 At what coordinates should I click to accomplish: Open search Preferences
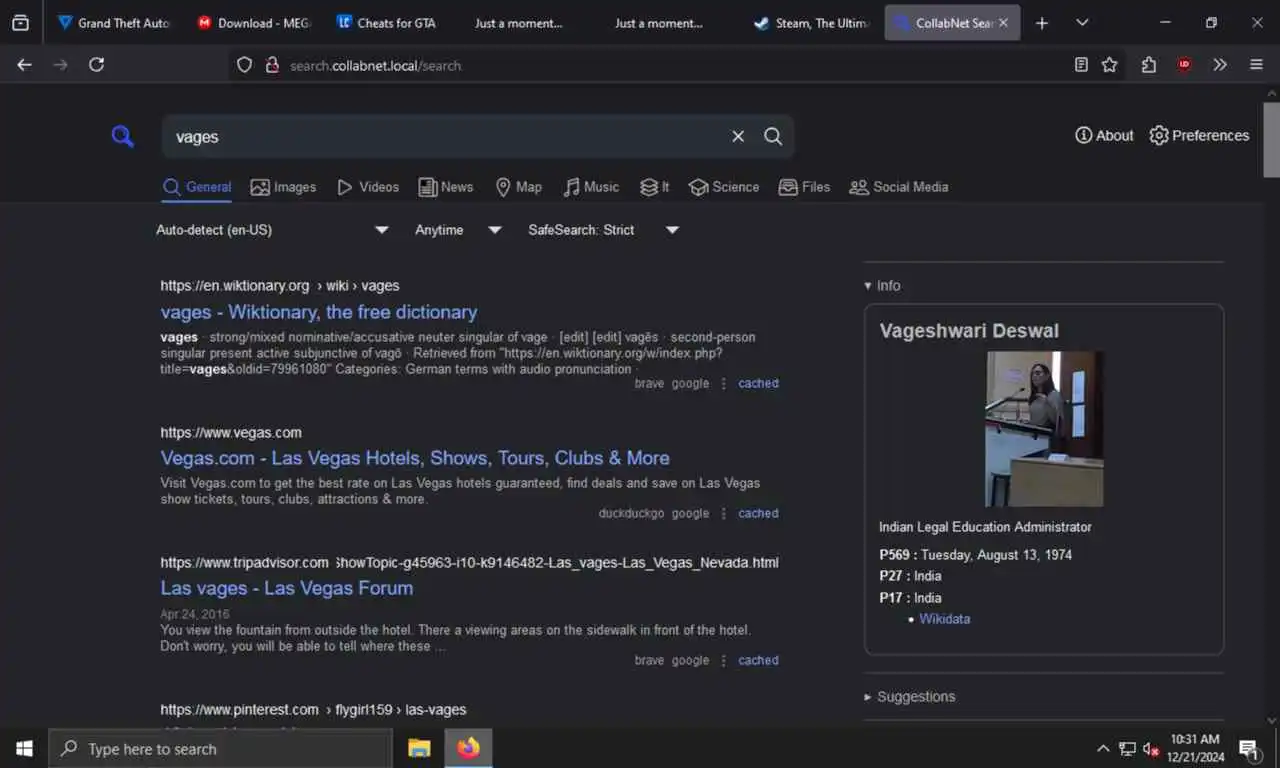pyautogui.click(x=1199, y=135)
